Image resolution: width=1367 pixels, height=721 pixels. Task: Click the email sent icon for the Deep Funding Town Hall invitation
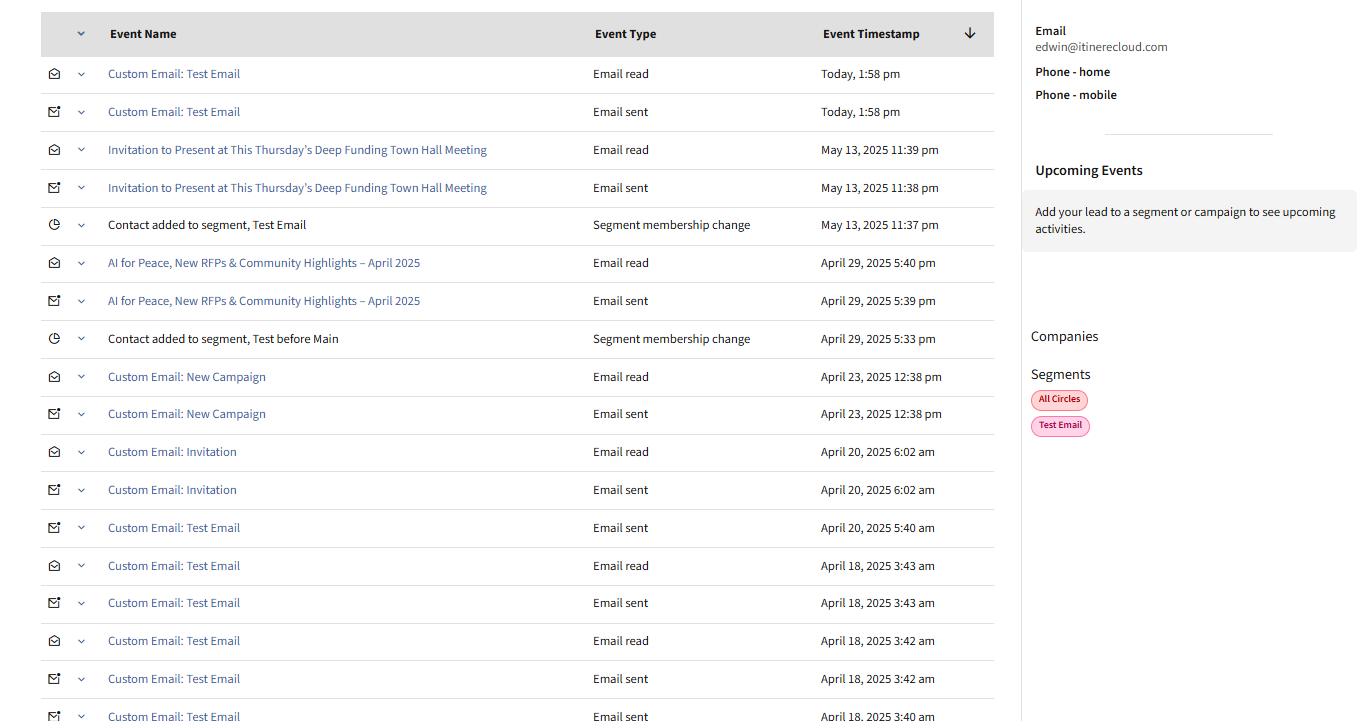(x=54, y=188)
